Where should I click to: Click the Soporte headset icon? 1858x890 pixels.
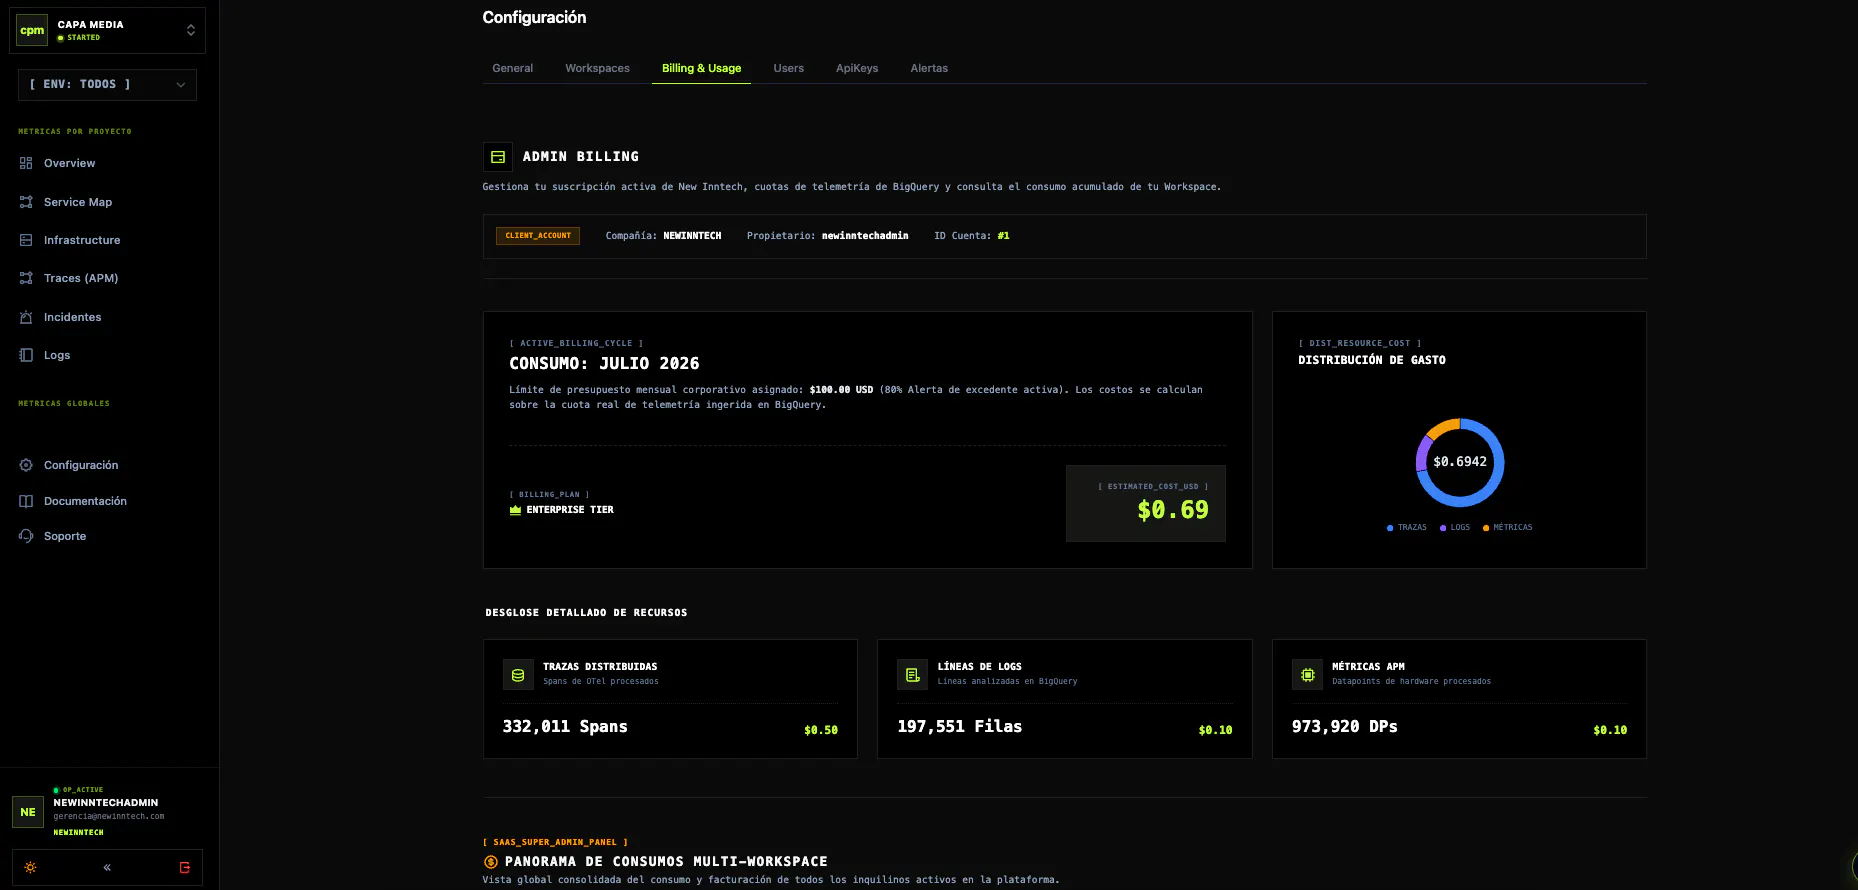click(x=26, y=536)
